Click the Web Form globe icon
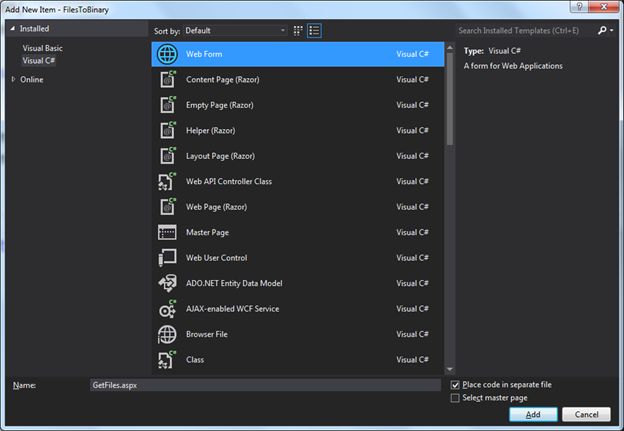Image resolution: width=624 pixels, height=431 pixels. tap(167, 54)
